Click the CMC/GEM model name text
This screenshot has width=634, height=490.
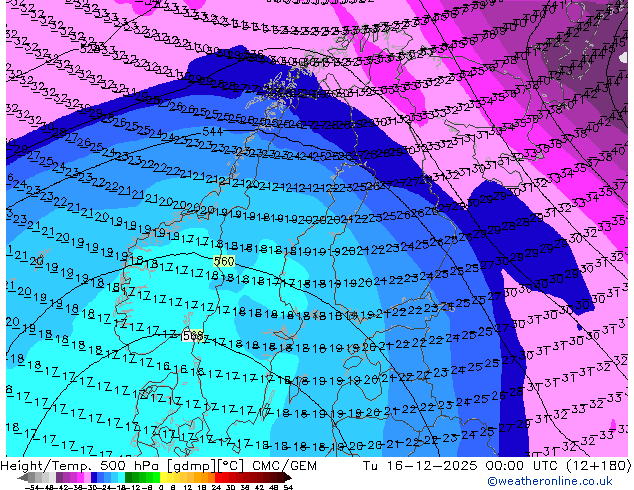pos(284,466)
